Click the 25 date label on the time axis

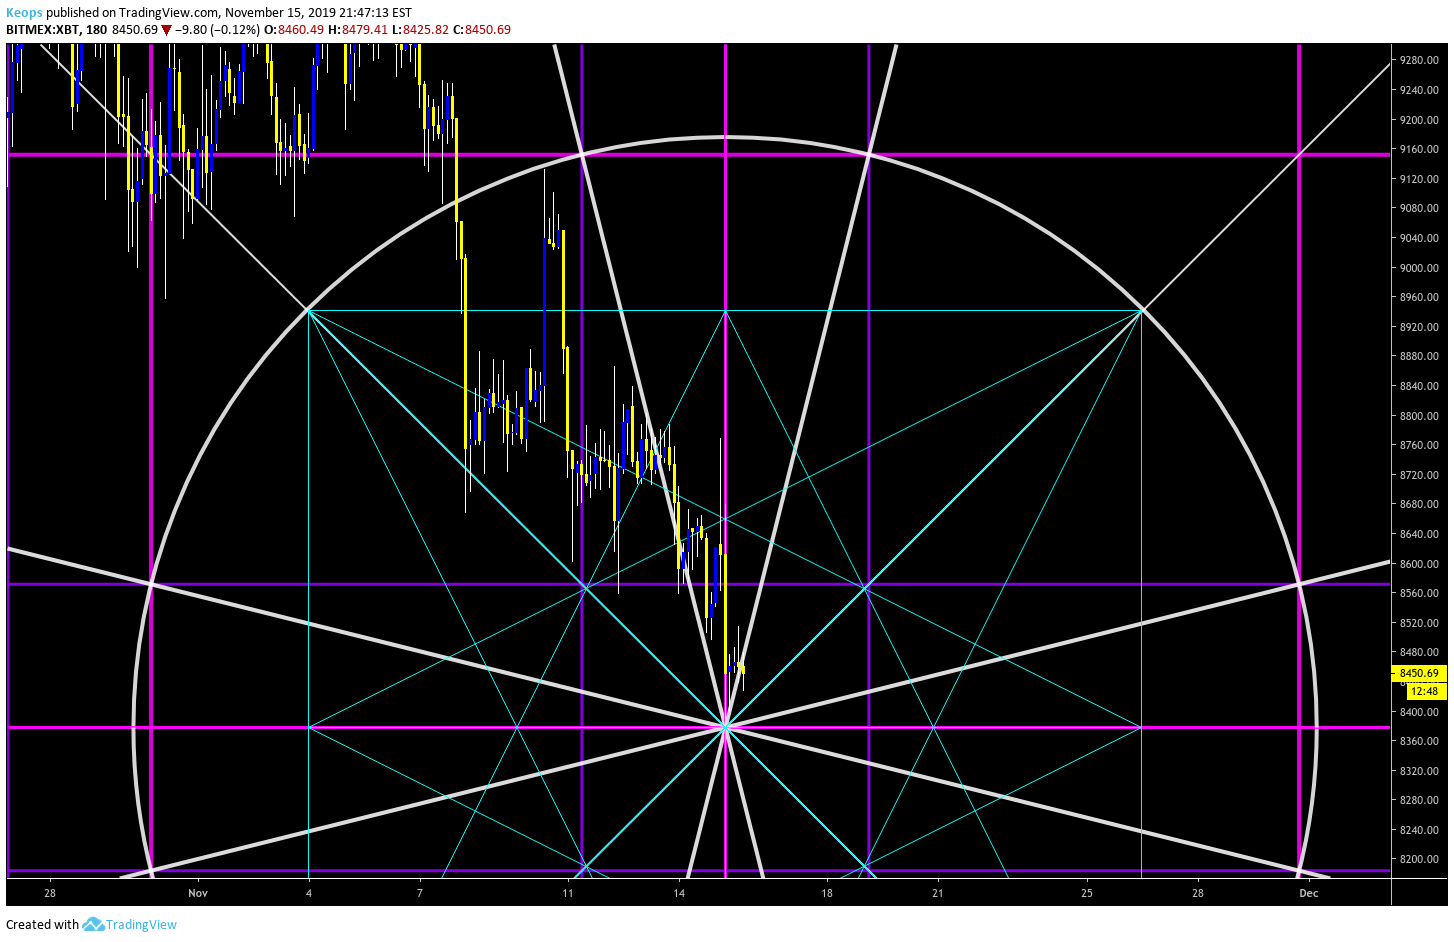1087,893
